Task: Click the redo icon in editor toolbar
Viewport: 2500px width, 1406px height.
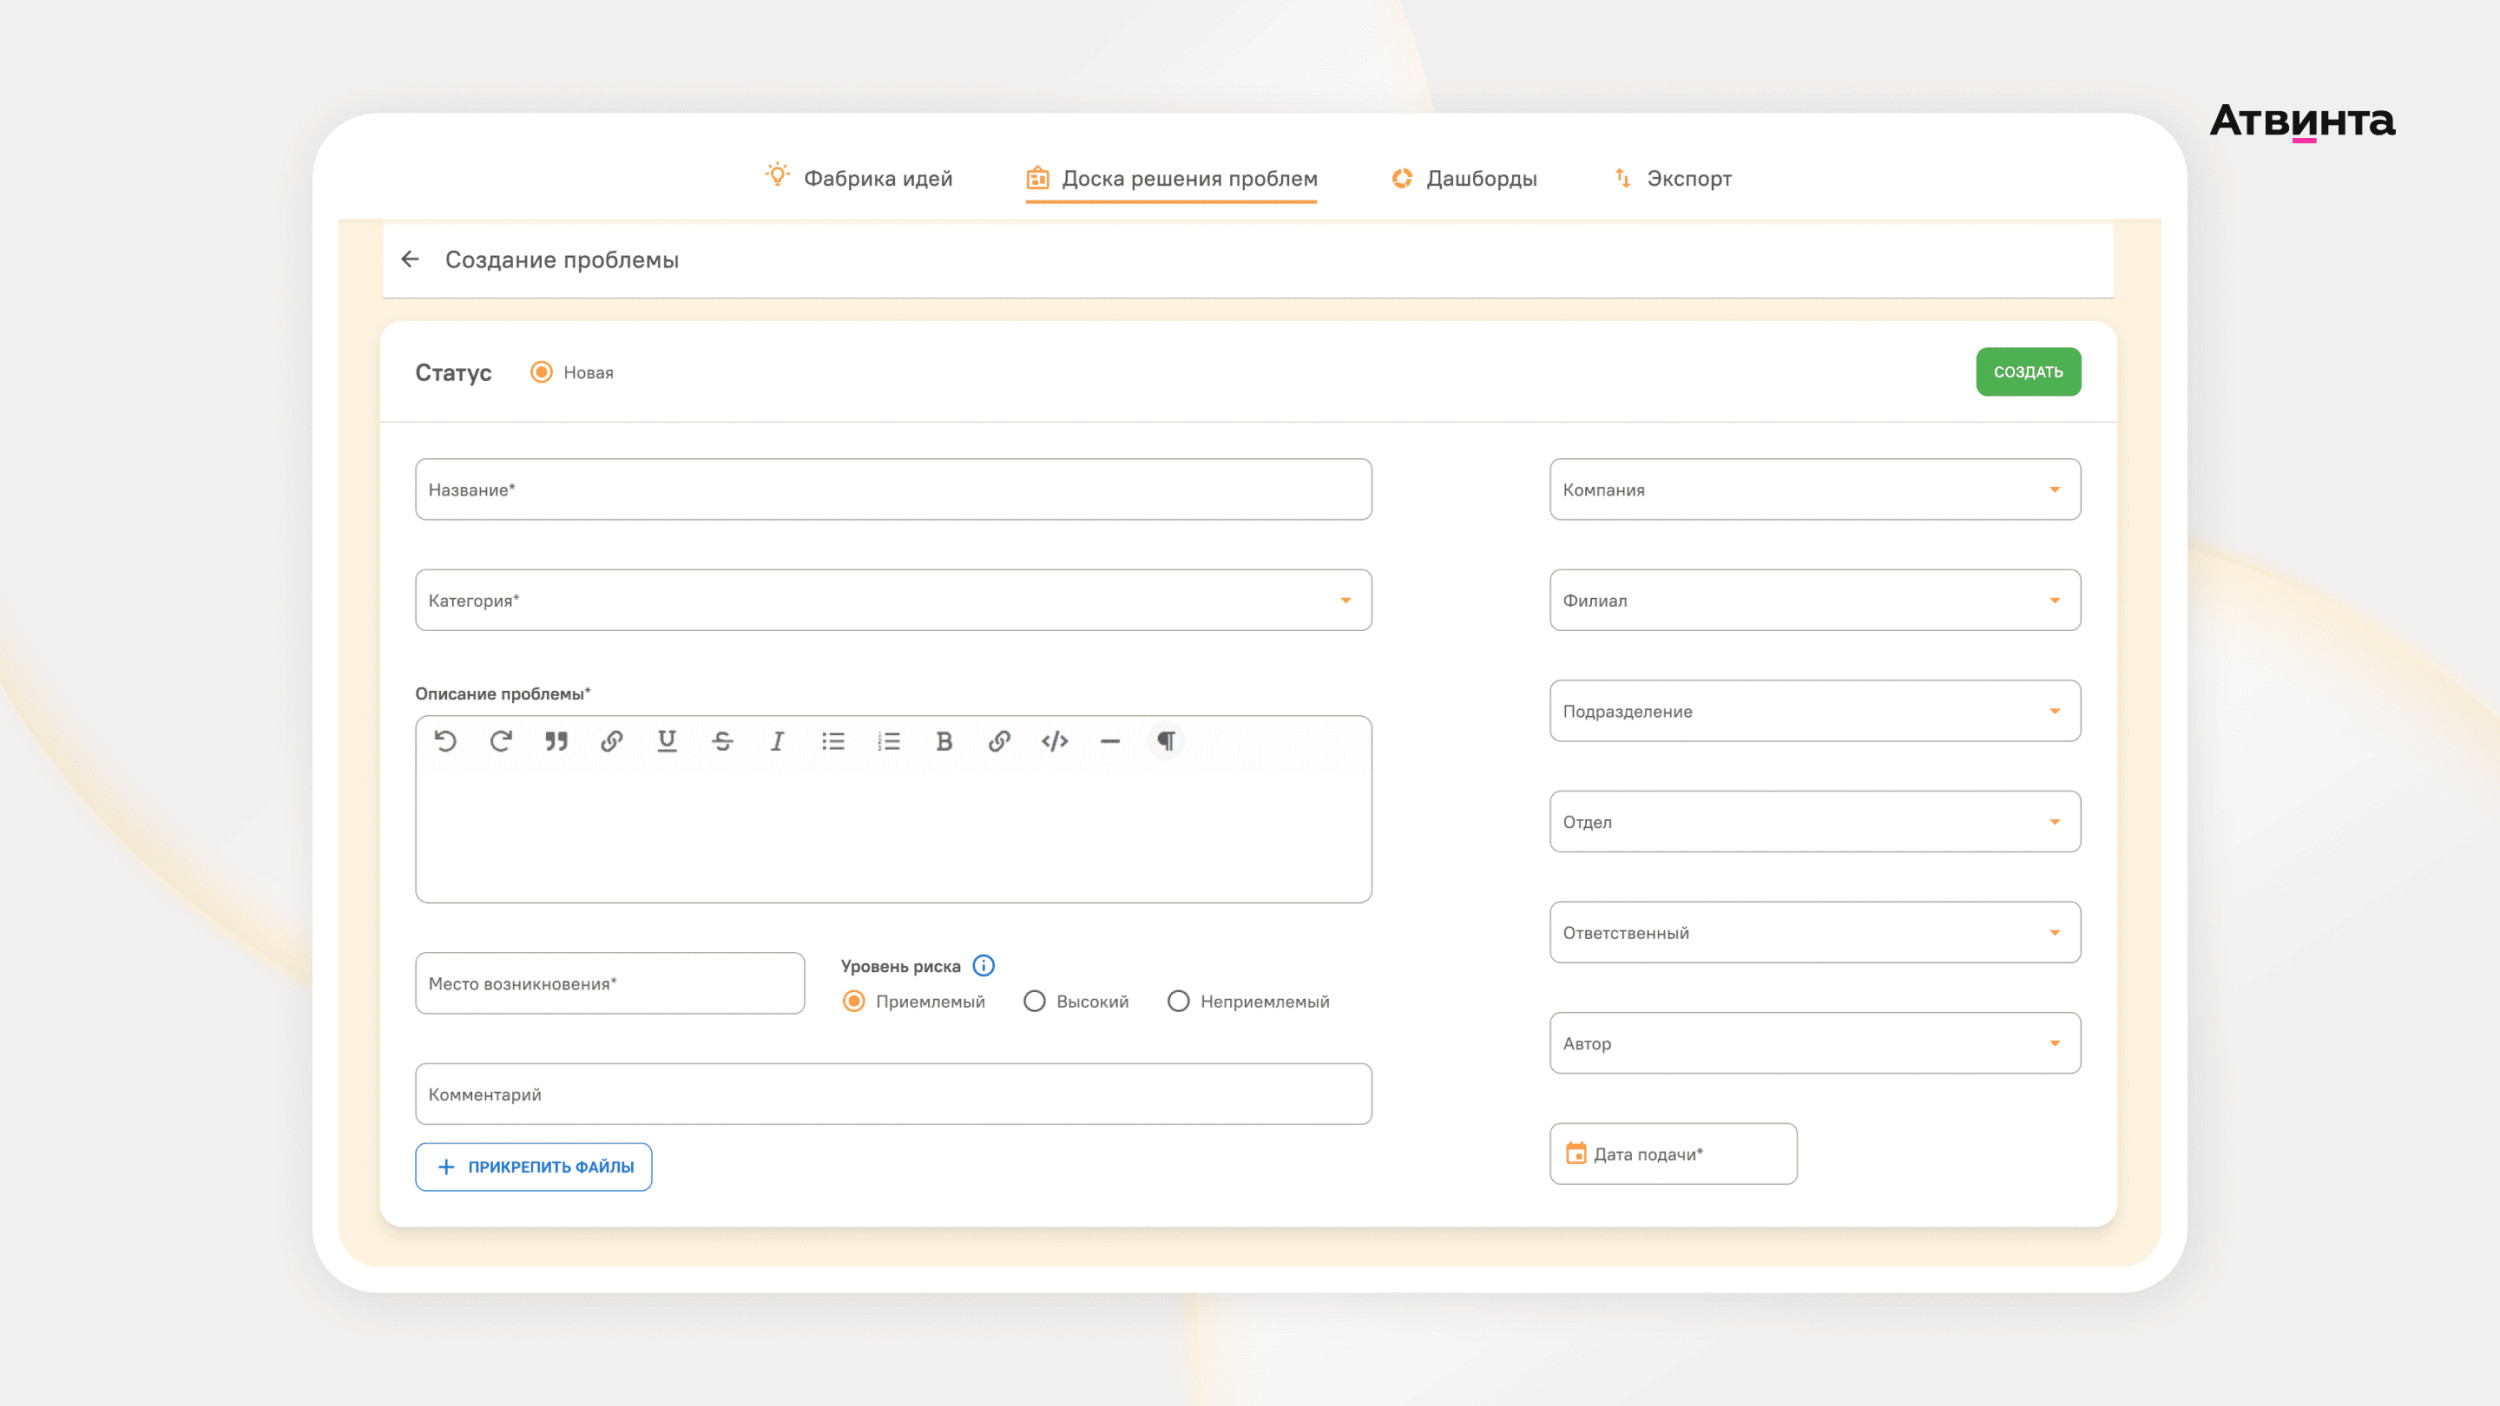Action: pos(501,741)
